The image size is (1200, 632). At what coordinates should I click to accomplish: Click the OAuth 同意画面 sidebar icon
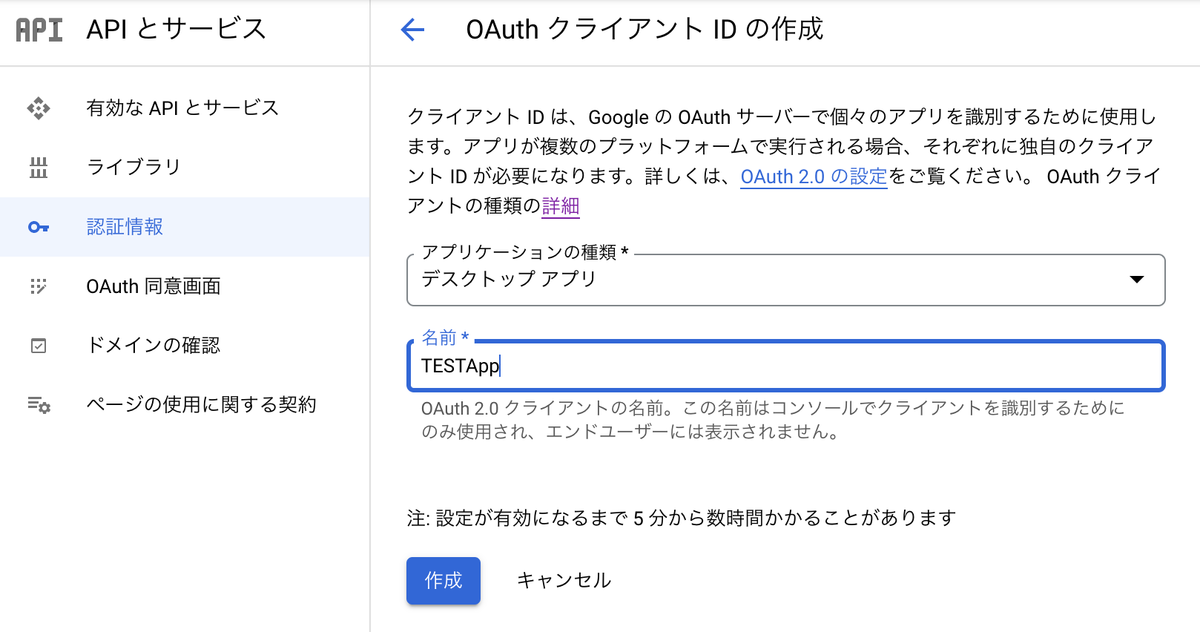pyautogui.click(x=38, y=286)
